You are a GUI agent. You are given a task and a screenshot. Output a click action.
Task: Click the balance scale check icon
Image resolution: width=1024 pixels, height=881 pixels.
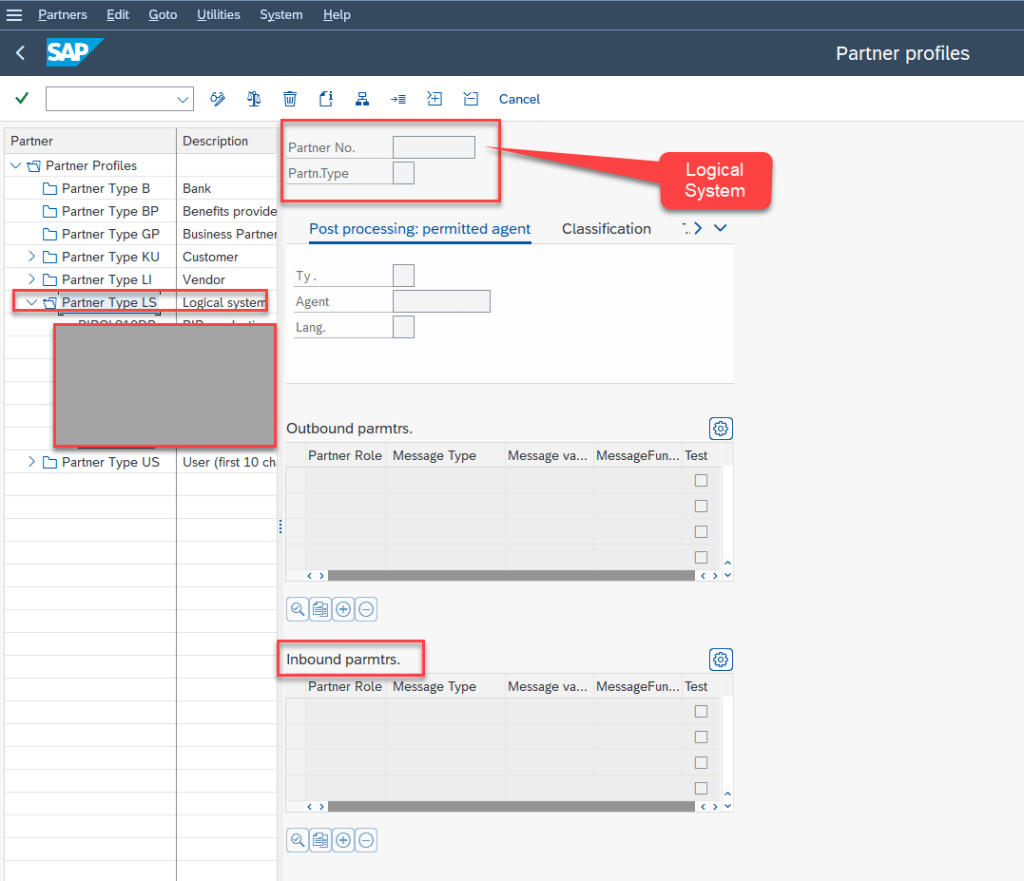coord(254,98)
